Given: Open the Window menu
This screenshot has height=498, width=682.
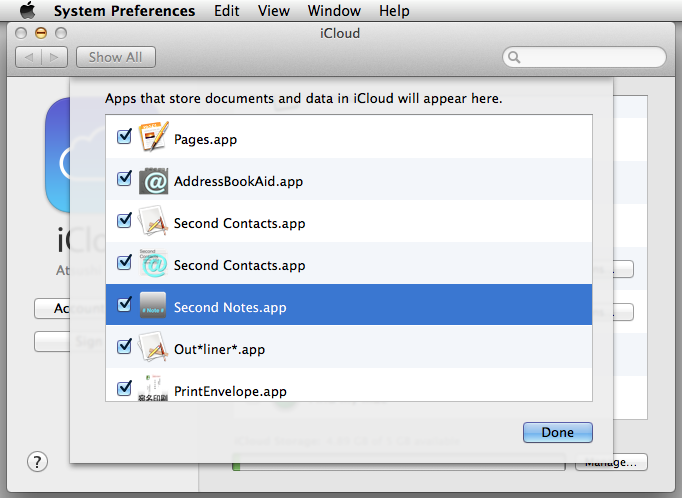Looking at the screenshot, I should 334,10.
